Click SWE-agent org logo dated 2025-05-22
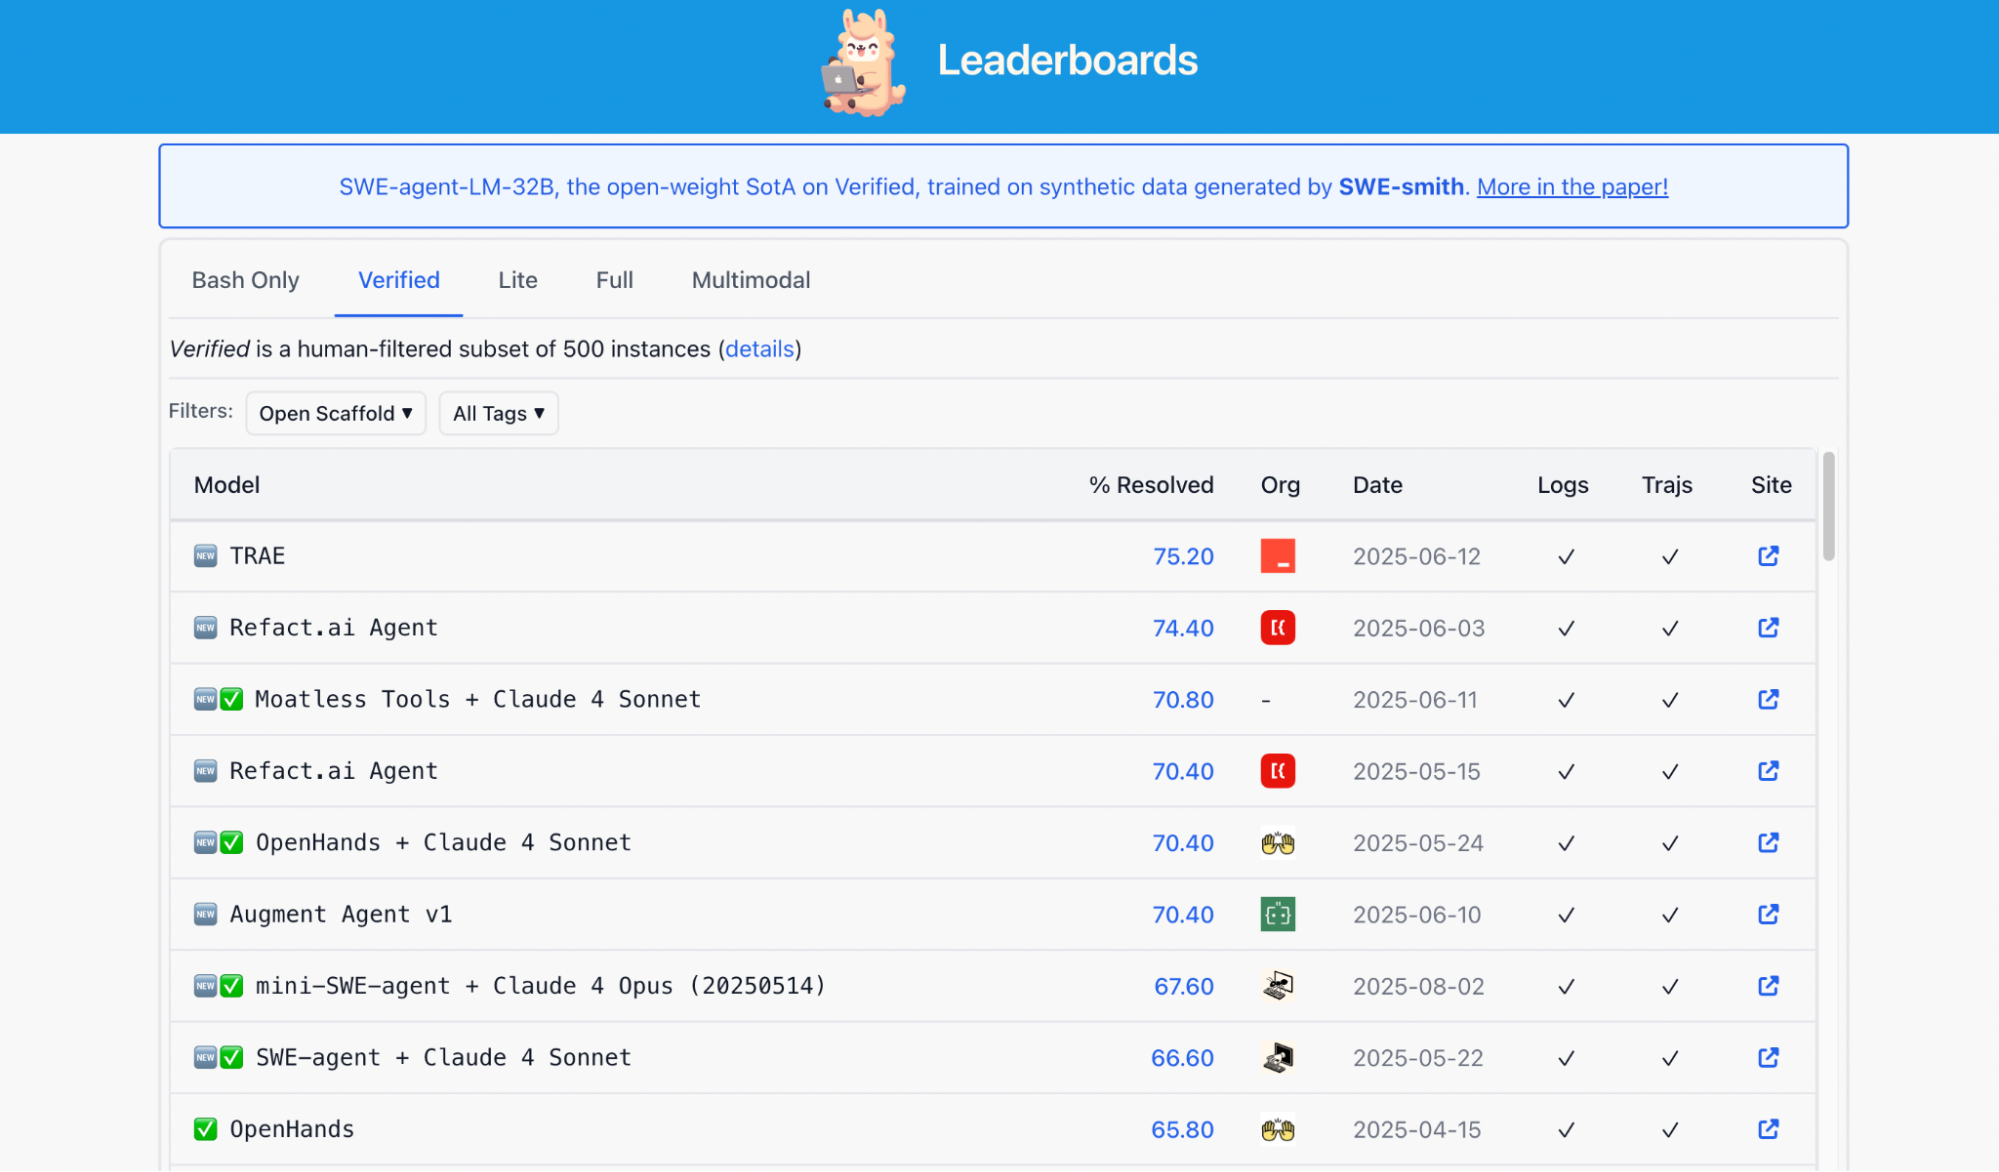The image size is (1999, 1172). (1278, 1058)
